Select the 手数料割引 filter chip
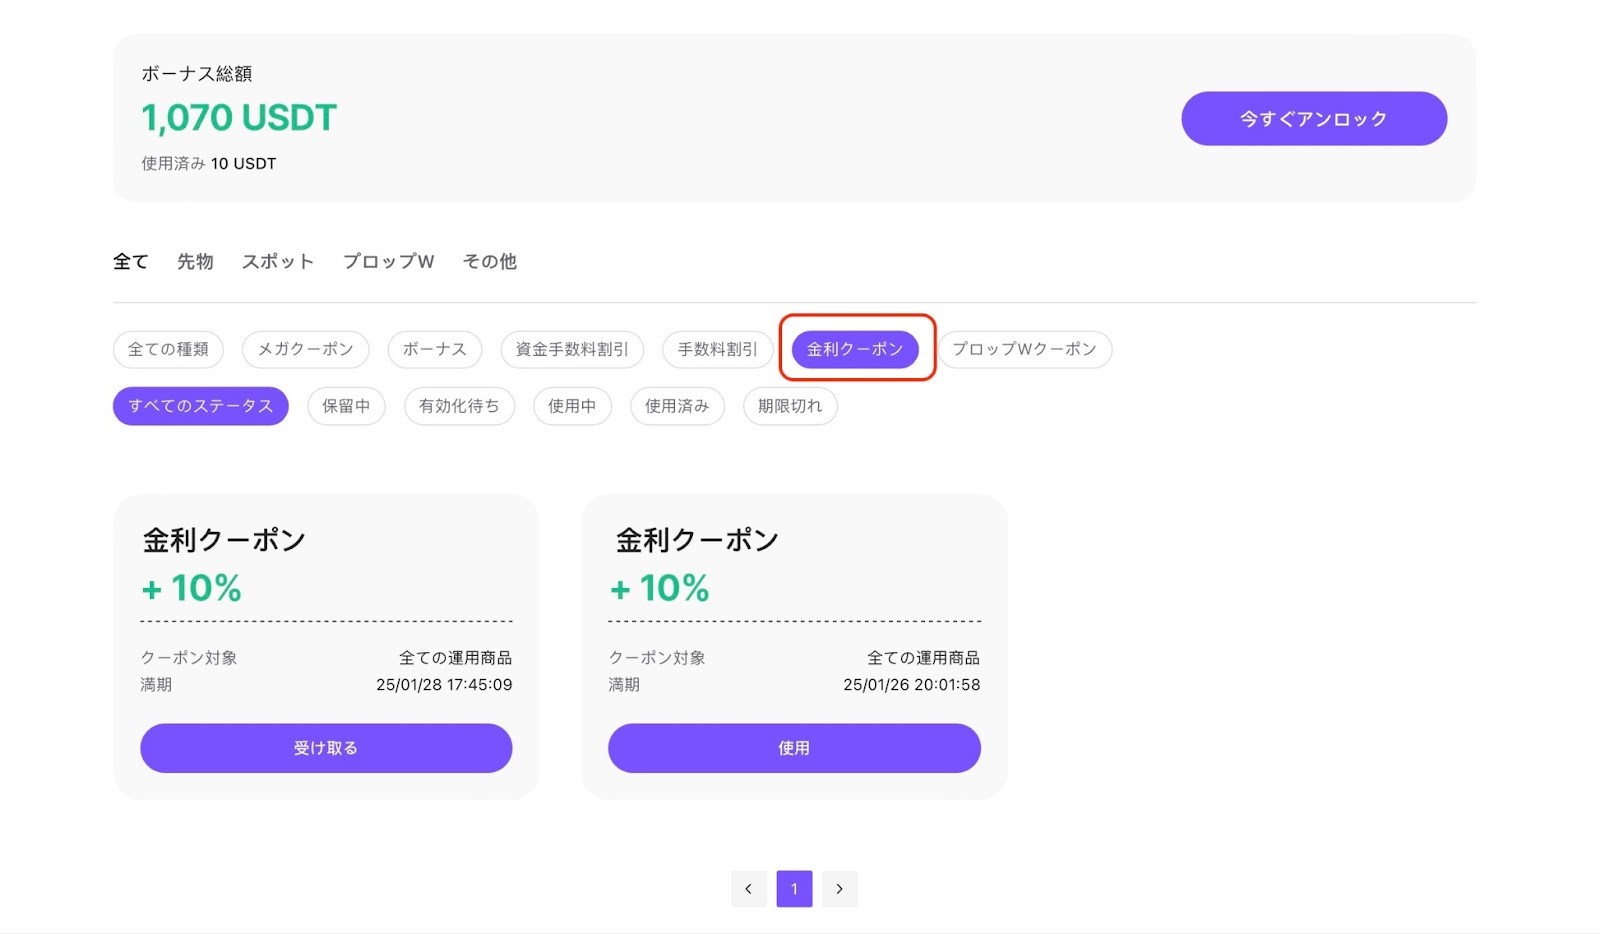Screen dimensions: 1600x934 pos(718,349)
